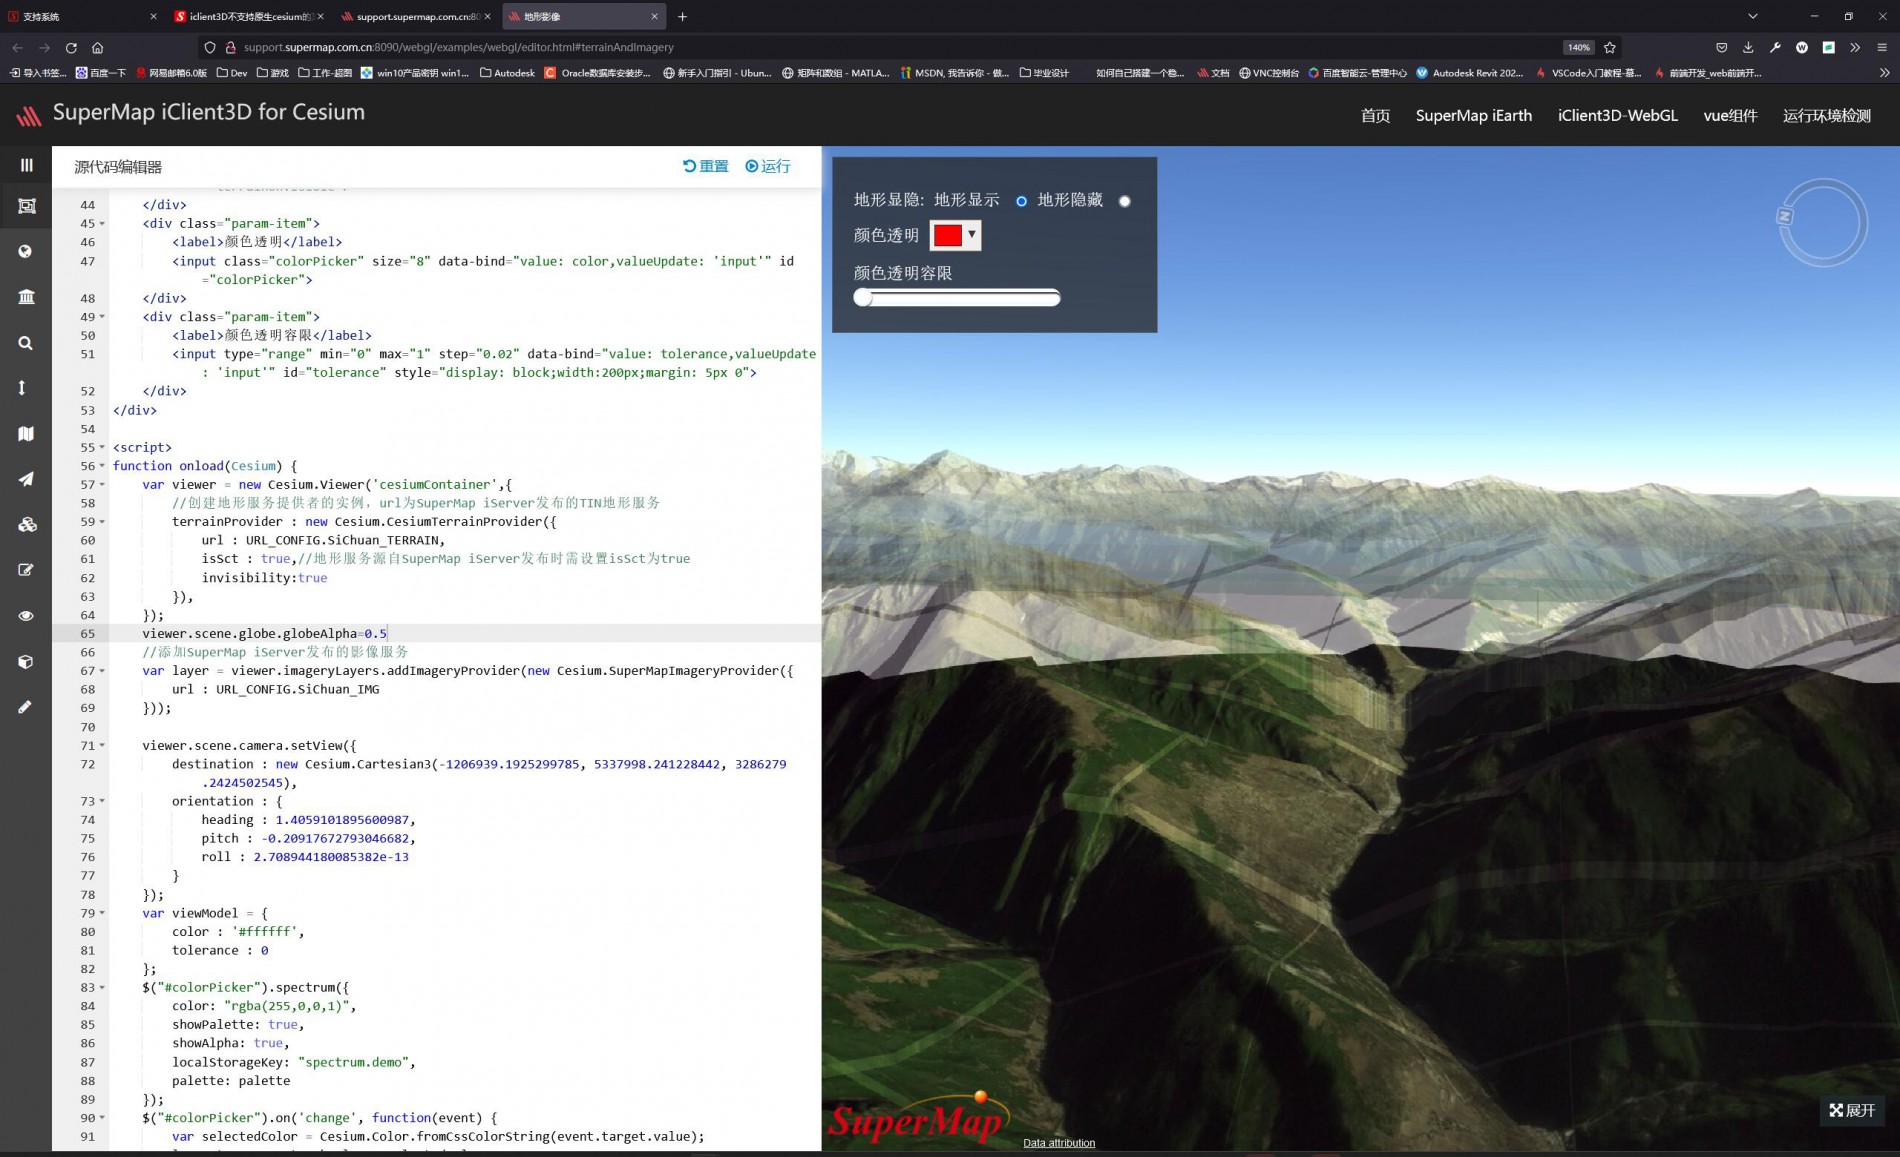Open Data attribution link
The image size is (1900, 1157).
pyautogui.click(x=1059, y=1143)
